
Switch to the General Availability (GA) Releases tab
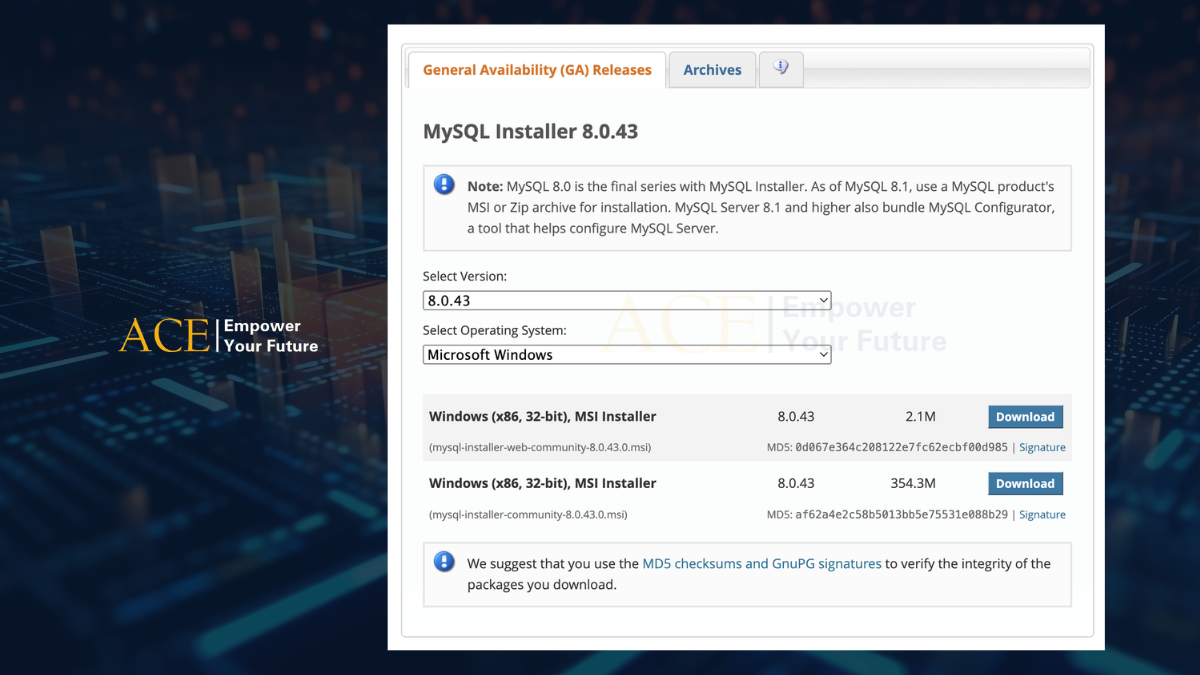(x=537, y=70)
